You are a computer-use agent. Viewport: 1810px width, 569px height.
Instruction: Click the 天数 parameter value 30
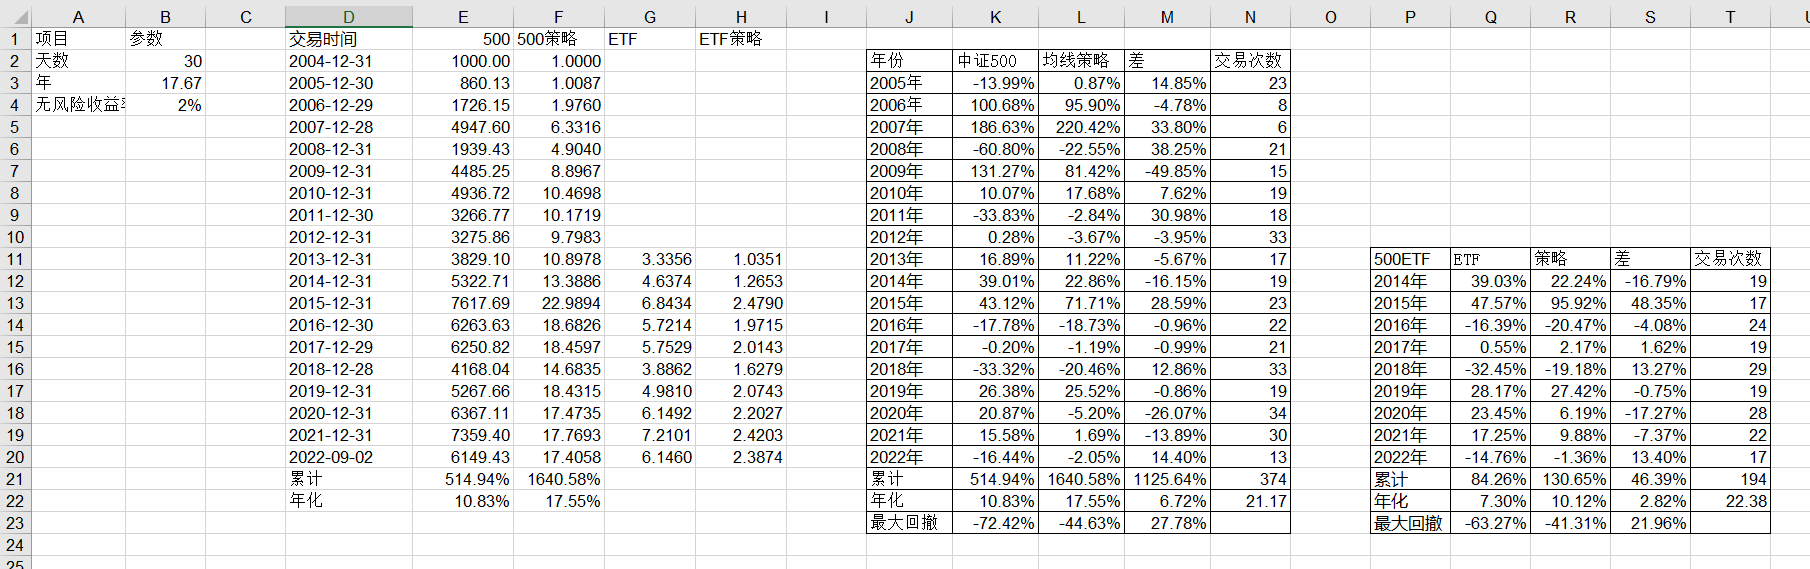coord(165,61)
